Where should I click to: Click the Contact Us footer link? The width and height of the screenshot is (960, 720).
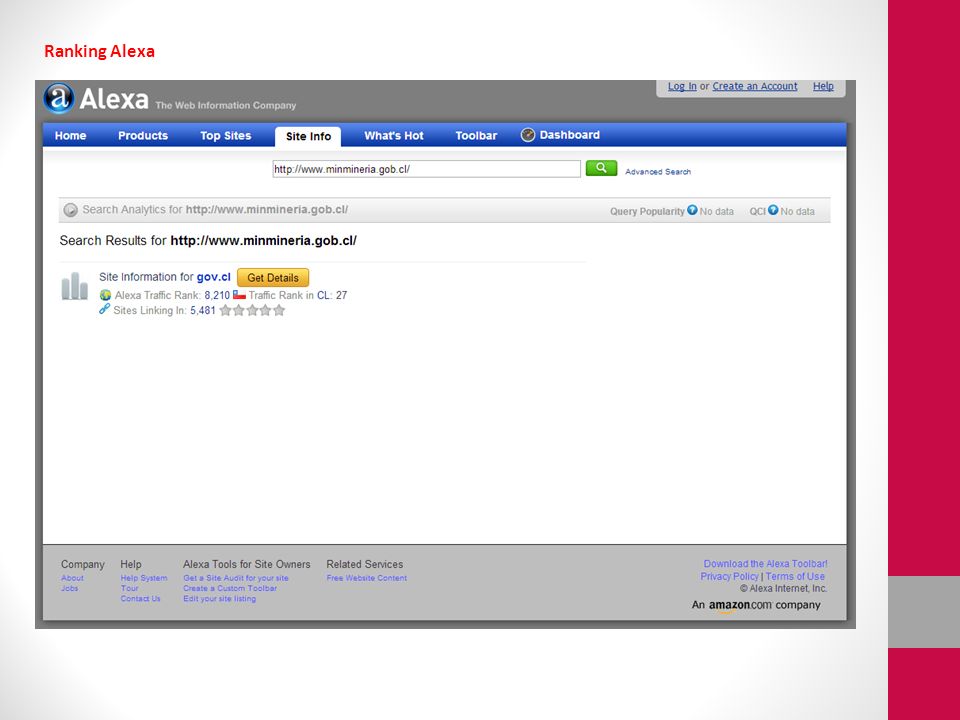[x=140, y=599]
